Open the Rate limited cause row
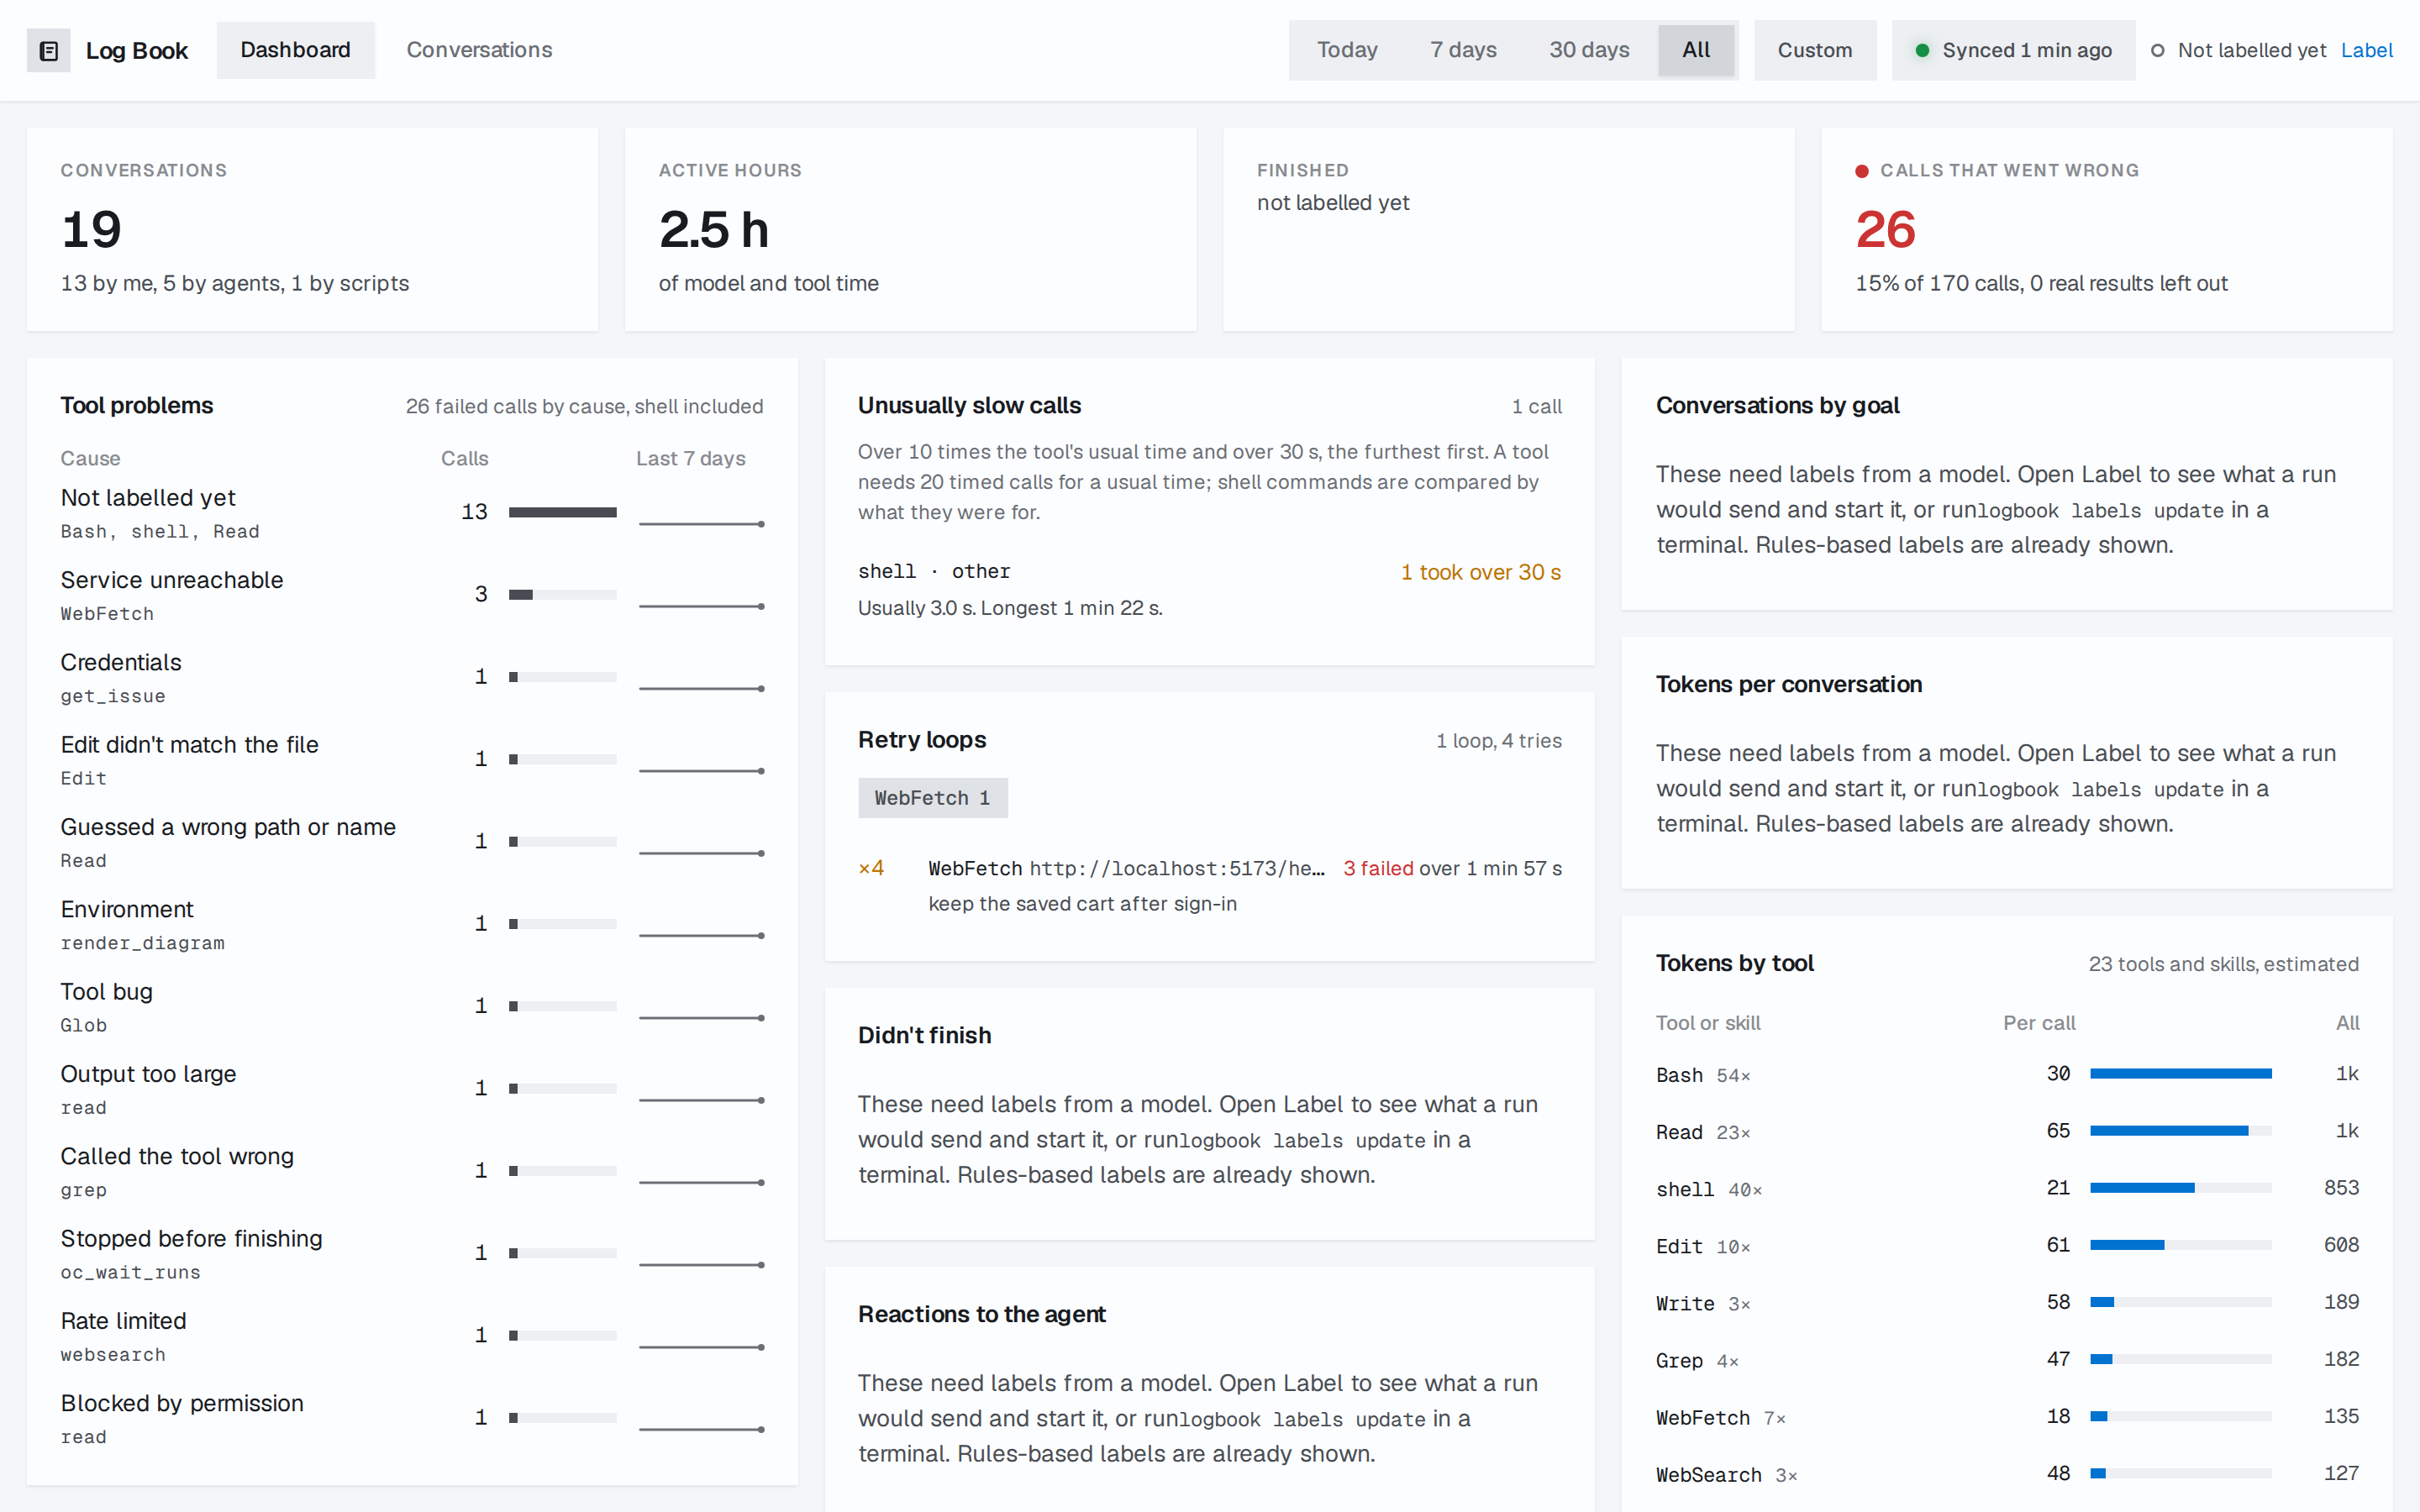2420x1512 pixels. 412,1336
